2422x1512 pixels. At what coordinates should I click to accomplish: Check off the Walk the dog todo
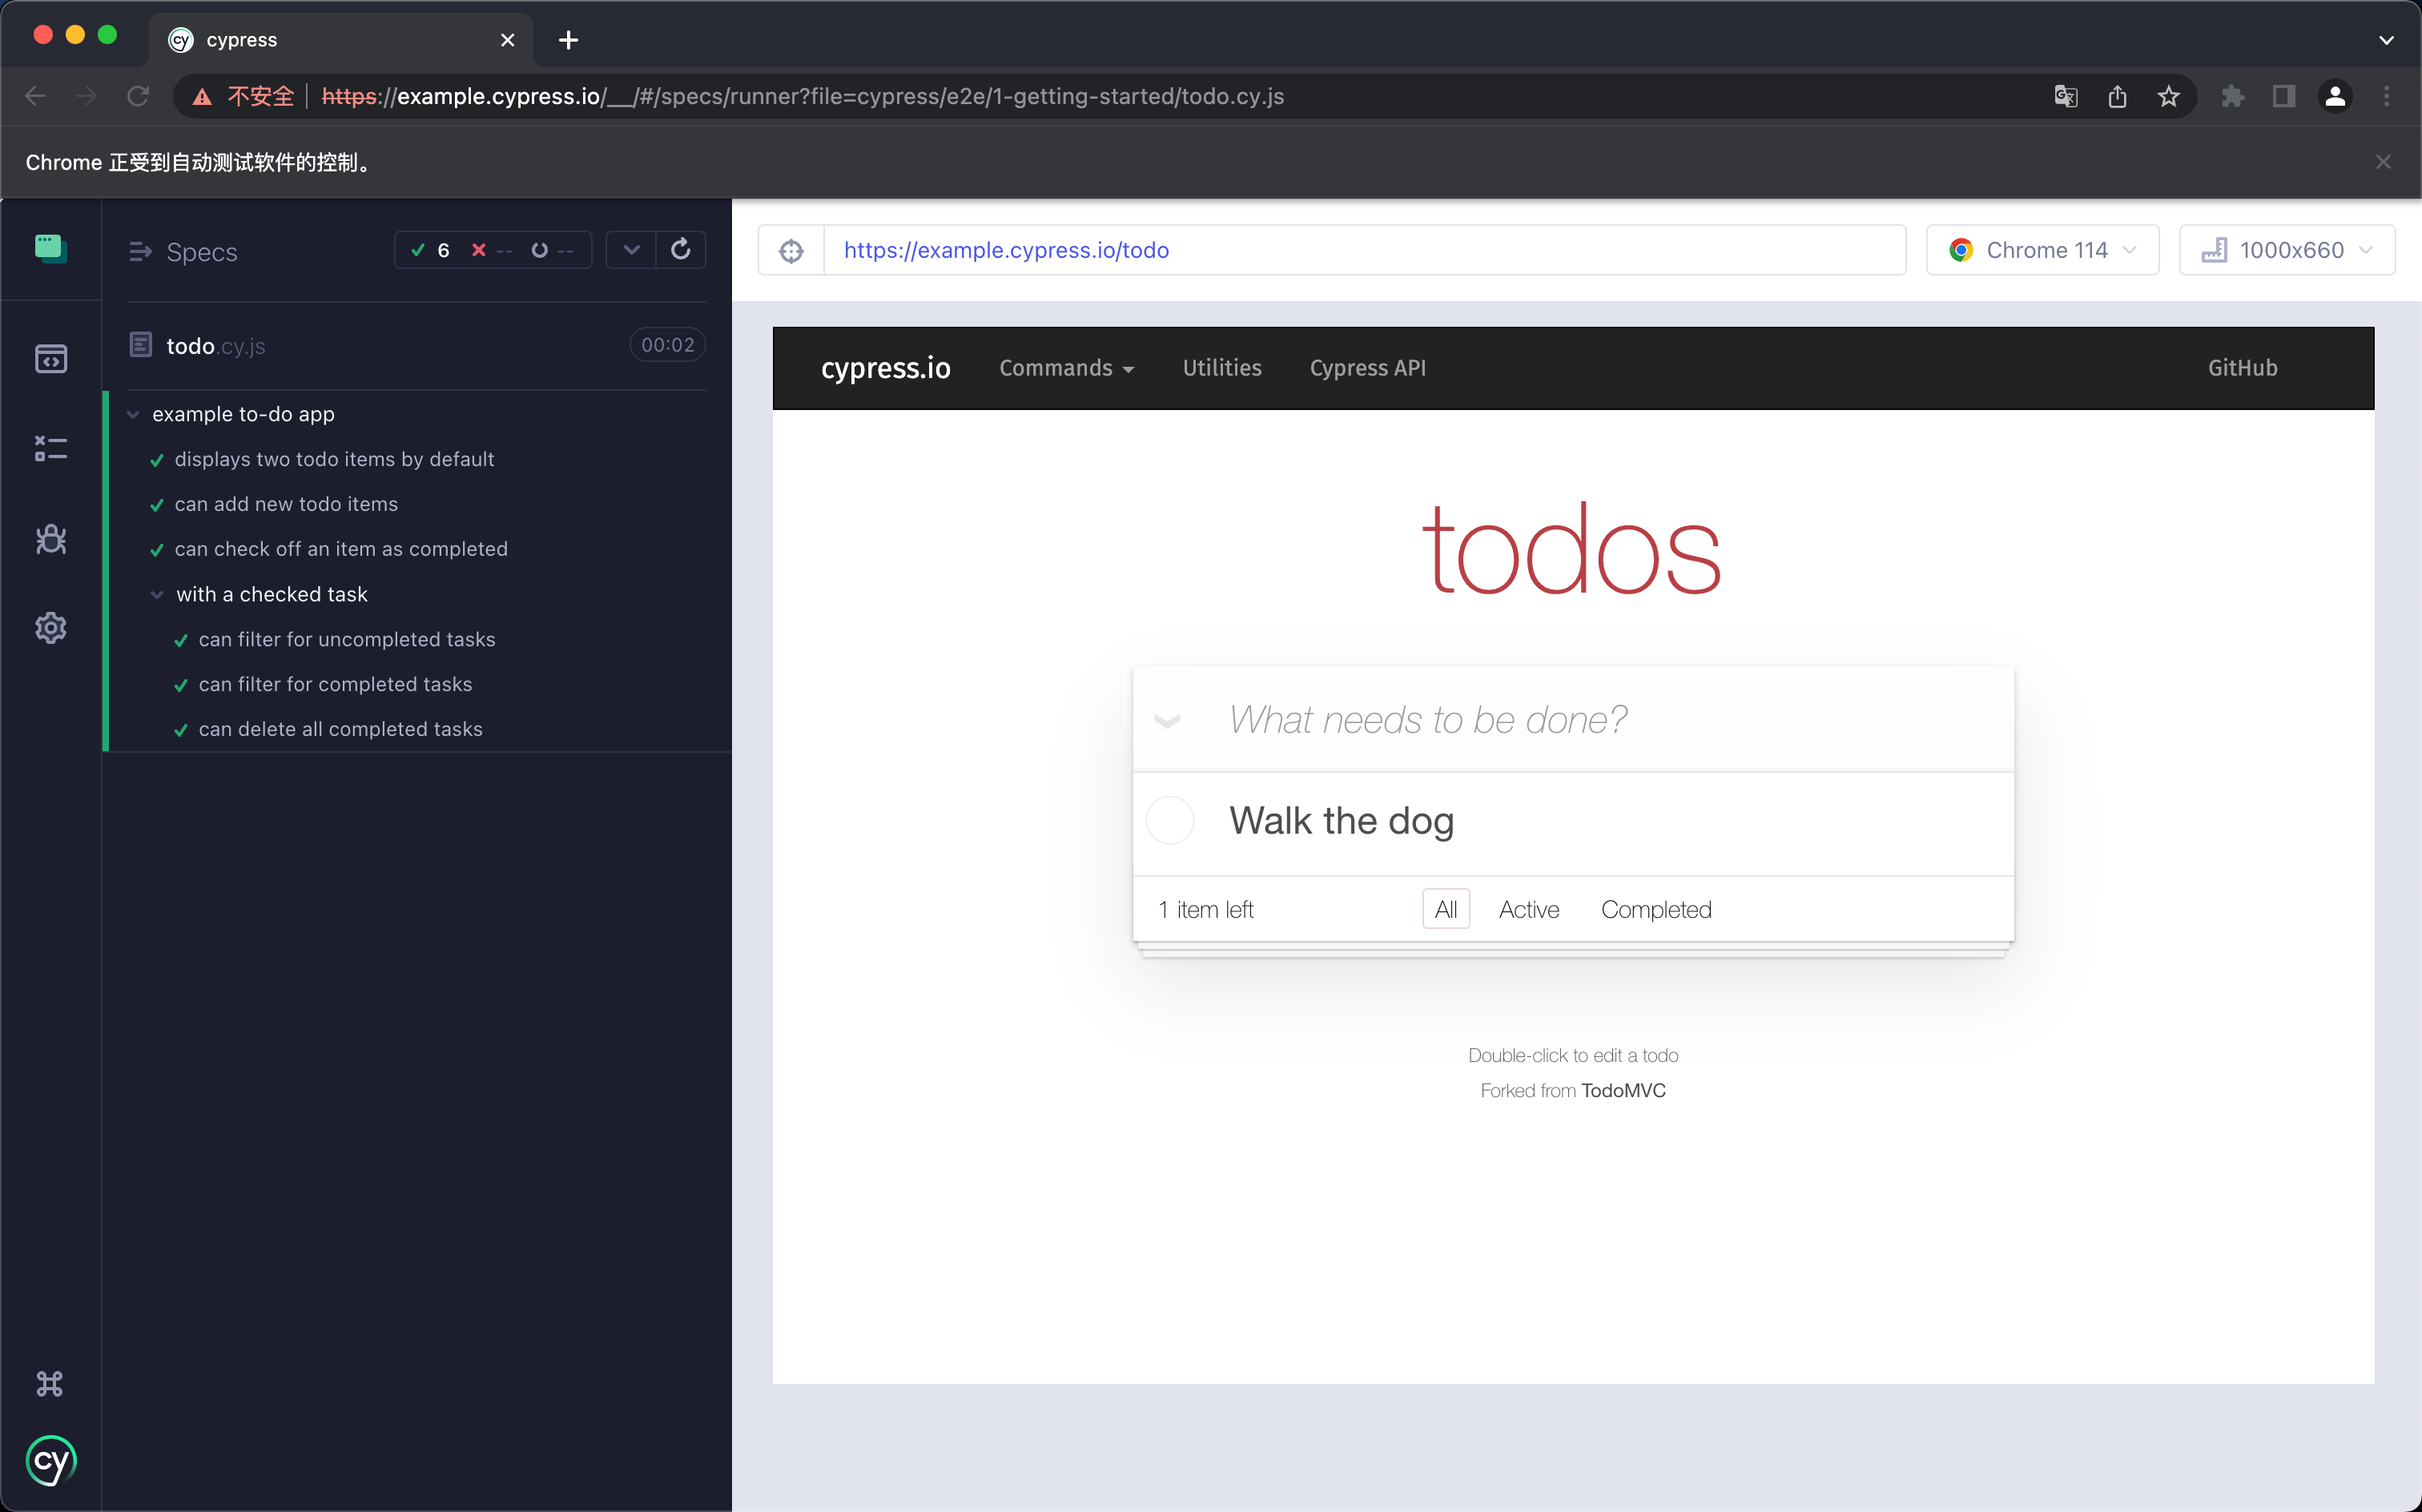pyautogui.click(x=1169, y=821)
